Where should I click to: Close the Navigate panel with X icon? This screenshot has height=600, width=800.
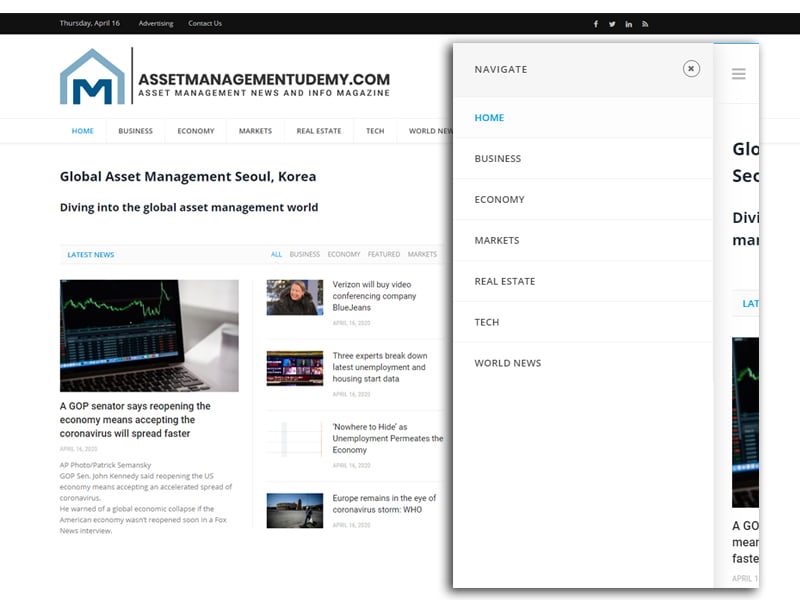pyautogui.click(x=691, y=69)
